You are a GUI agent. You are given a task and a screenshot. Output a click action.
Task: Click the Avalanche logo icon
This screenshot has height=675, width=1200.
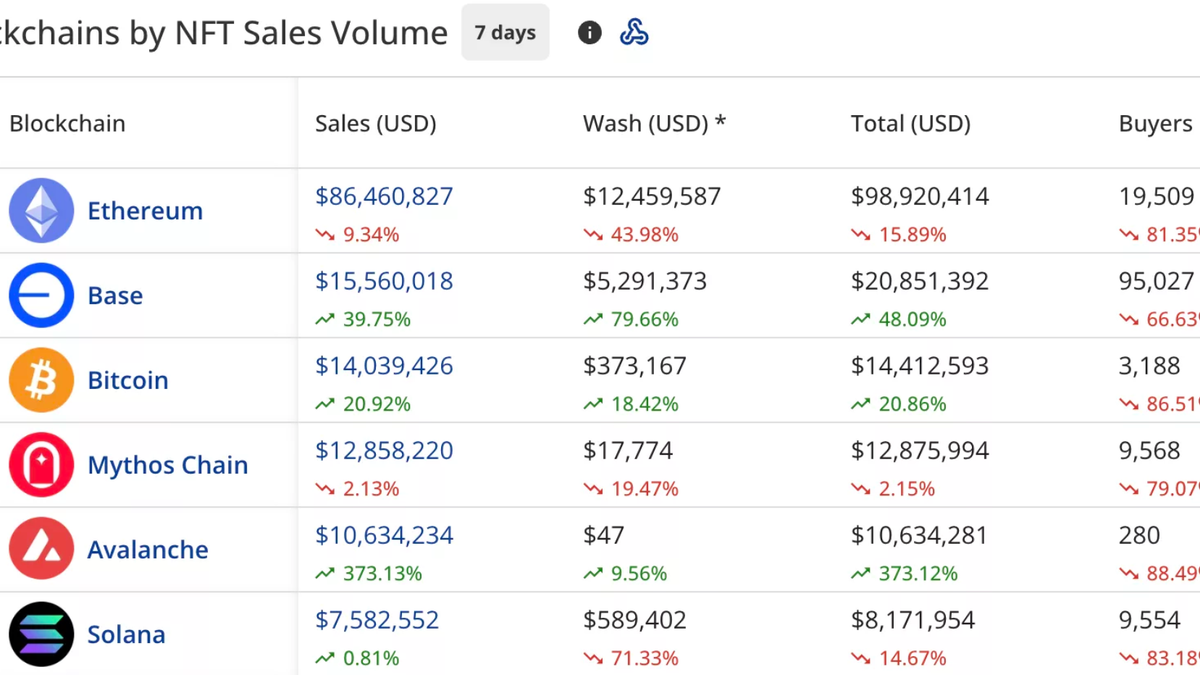coord(41,549)
